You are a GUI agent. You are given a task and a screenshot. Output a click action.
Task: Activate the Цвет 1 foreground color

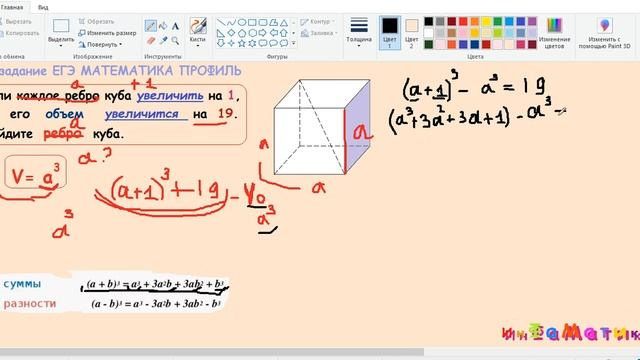coord(390,33)
